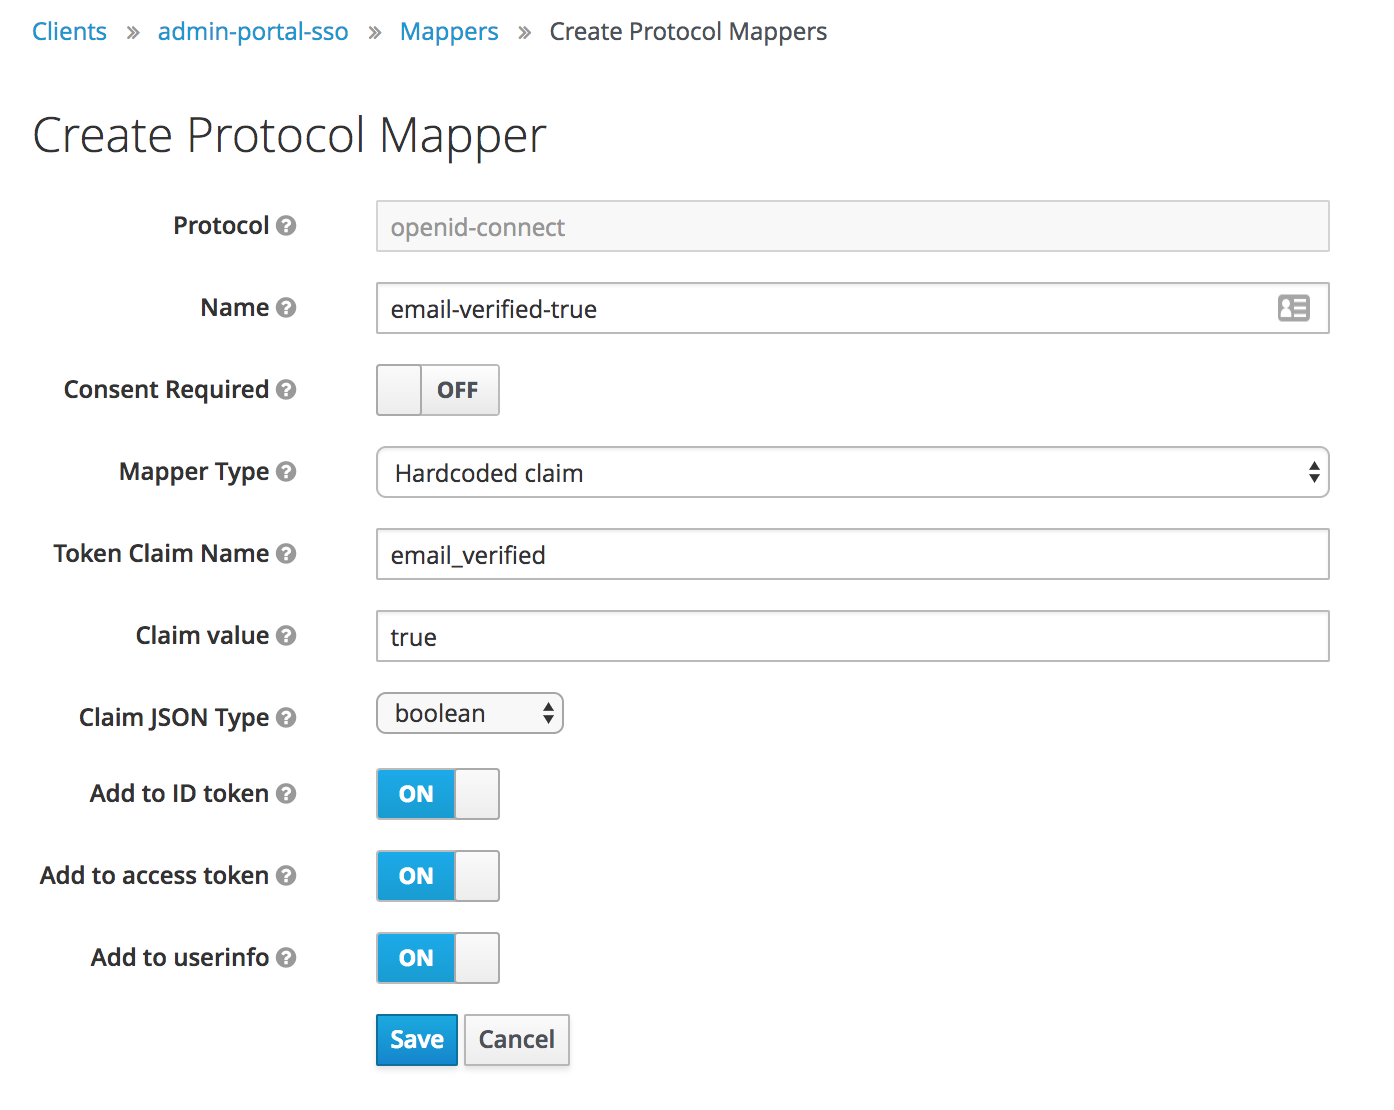Screen dimensions: 1394x1110
Task: Click the Claim value help icon
Action: [286, 636]
